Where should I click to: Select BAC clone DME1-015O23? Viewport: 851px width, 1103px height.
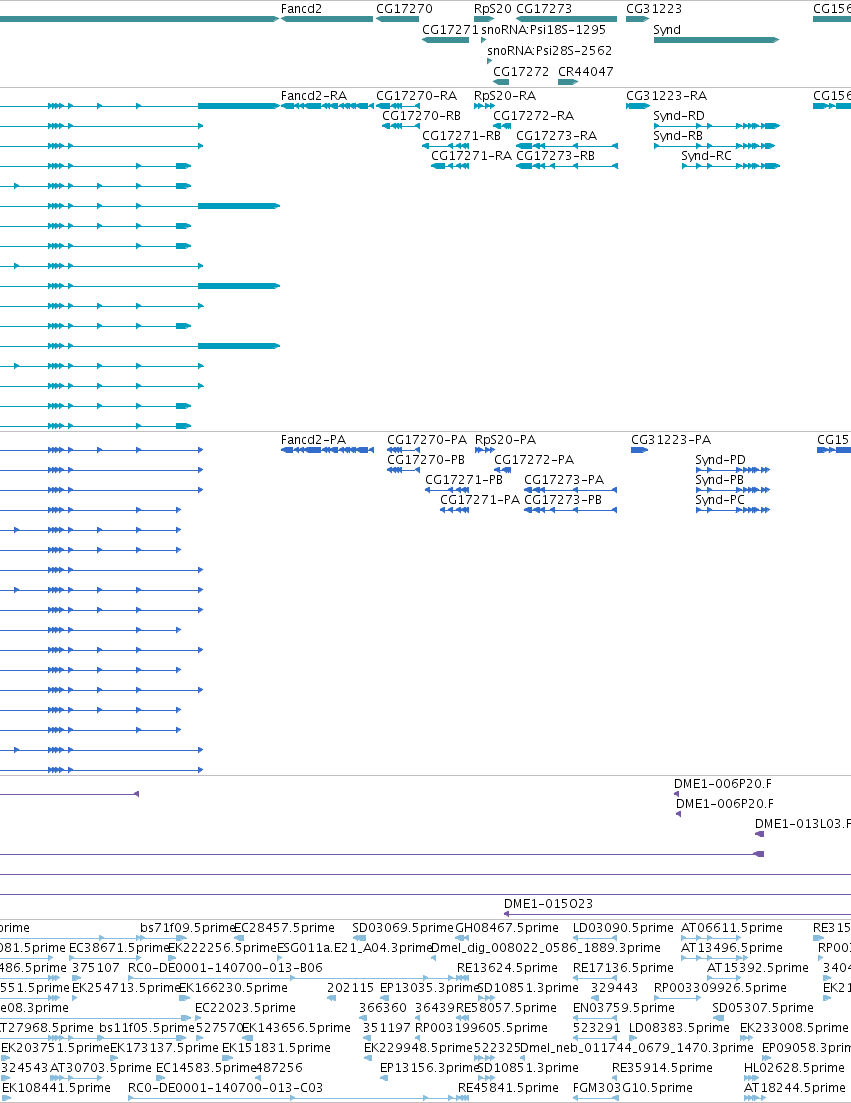click(x=548, y=903)
